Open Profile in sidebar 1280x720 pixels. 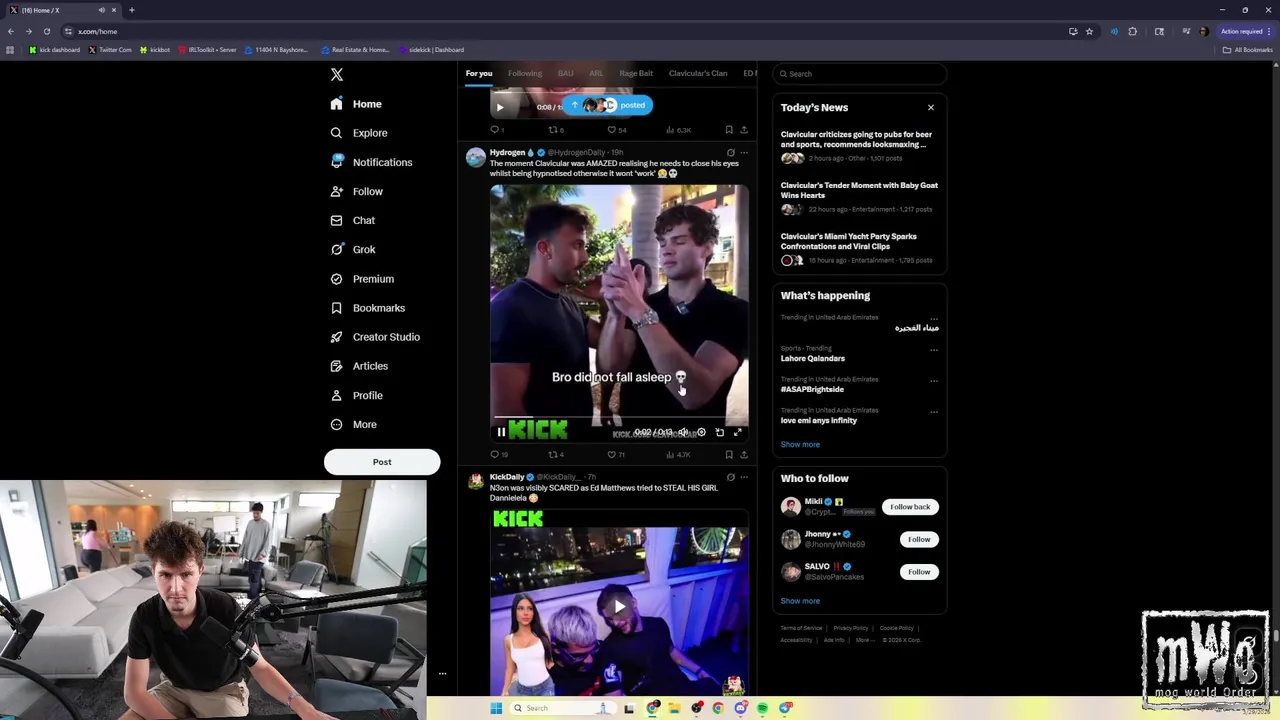356,395
